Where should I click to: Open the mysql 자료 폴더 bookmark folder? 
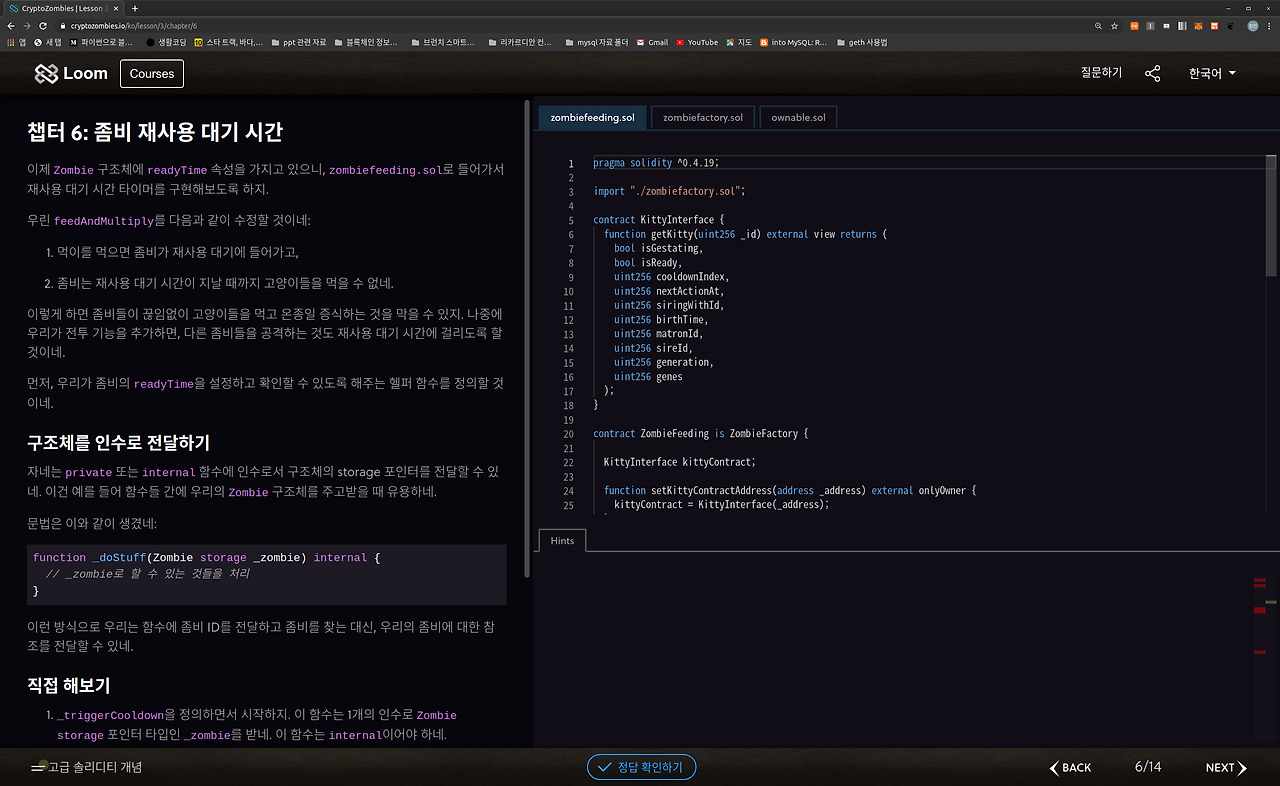pos(596,42)
